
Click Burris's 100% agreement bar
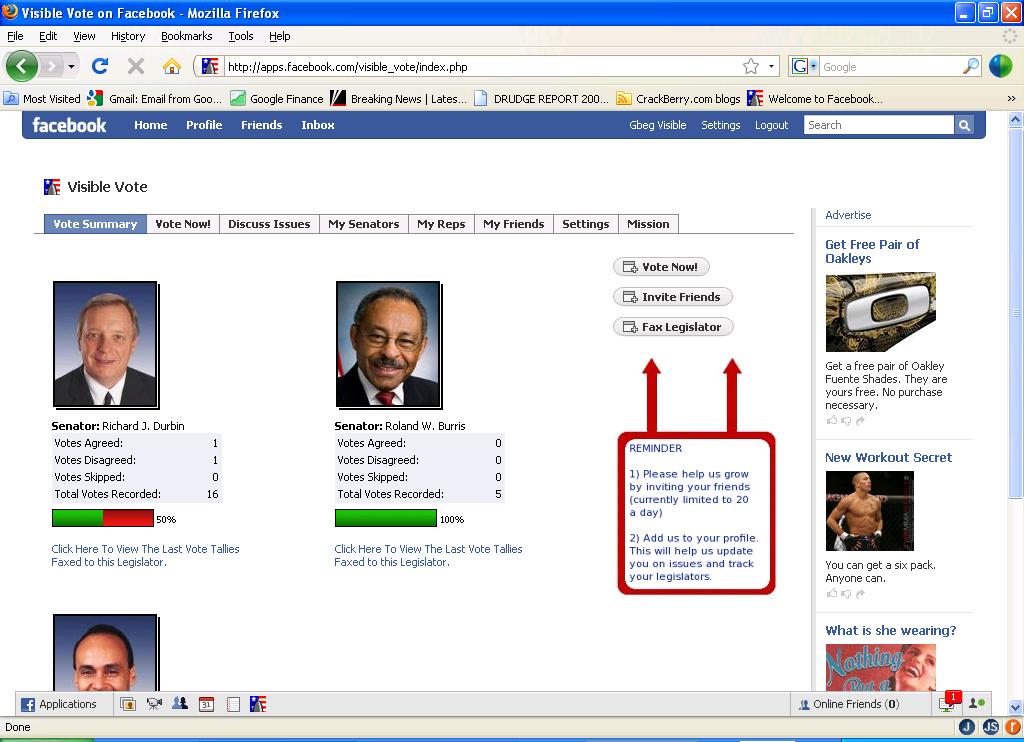(385, 519)
